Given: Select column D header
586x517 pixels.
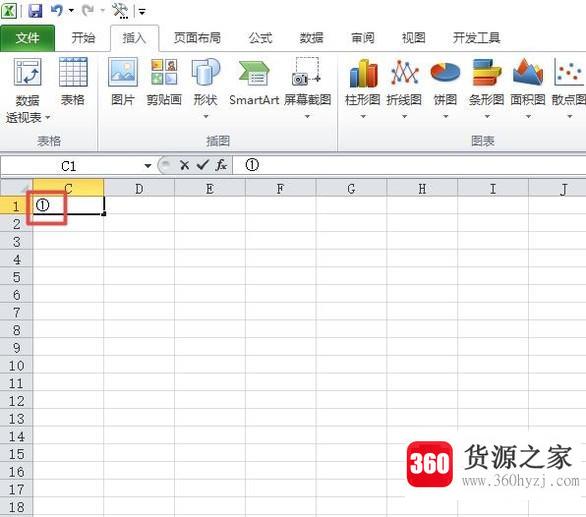Looking at the screenshot, I should [139, 188].
